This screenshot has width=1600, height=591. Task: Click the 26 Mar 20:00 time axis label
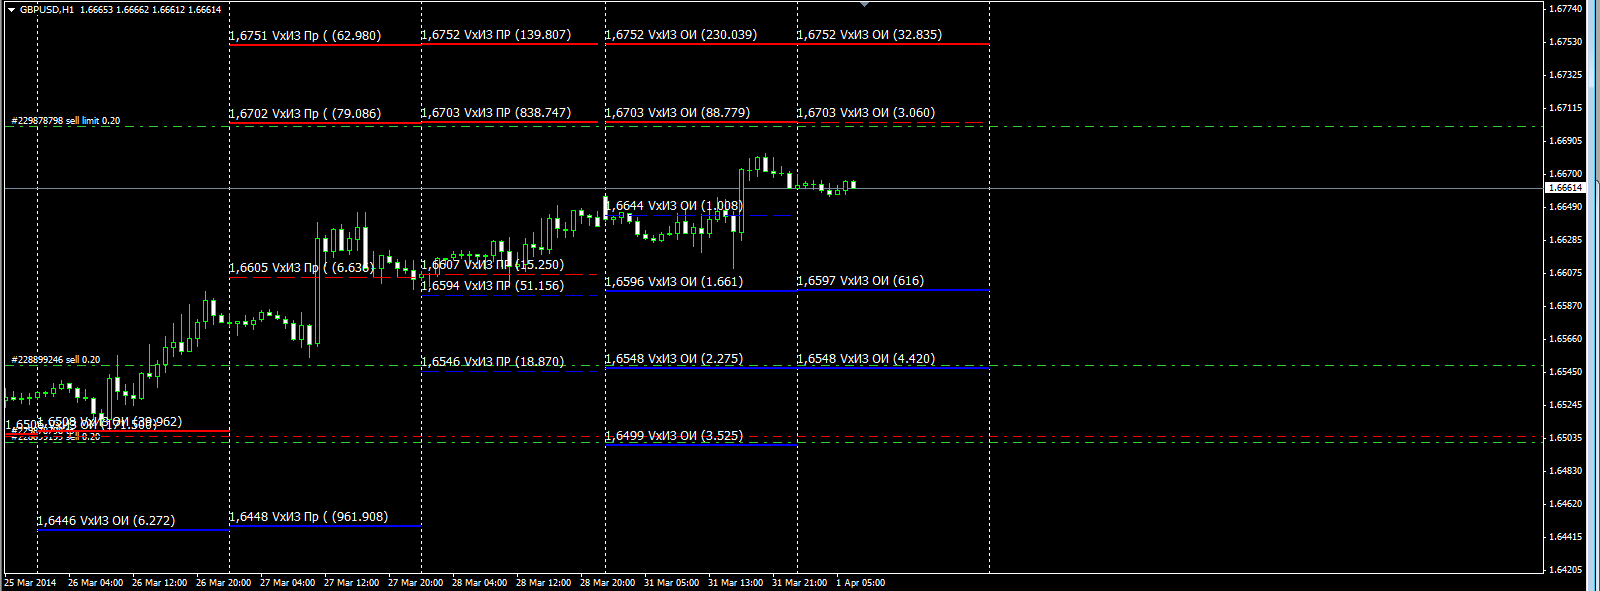click(x=224, y=583)
